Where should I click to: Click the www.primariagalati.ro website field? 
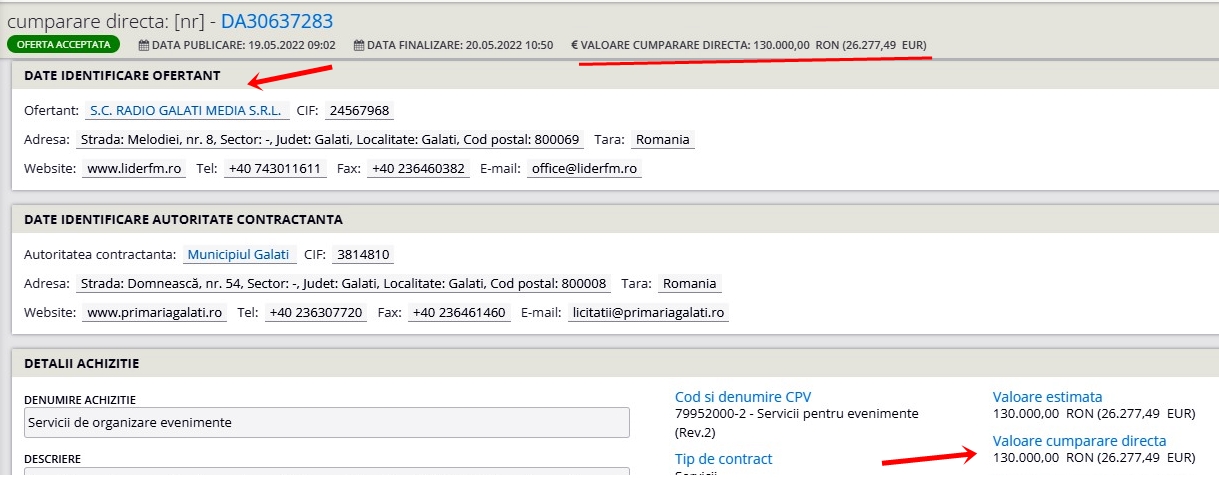coord(155,313)
